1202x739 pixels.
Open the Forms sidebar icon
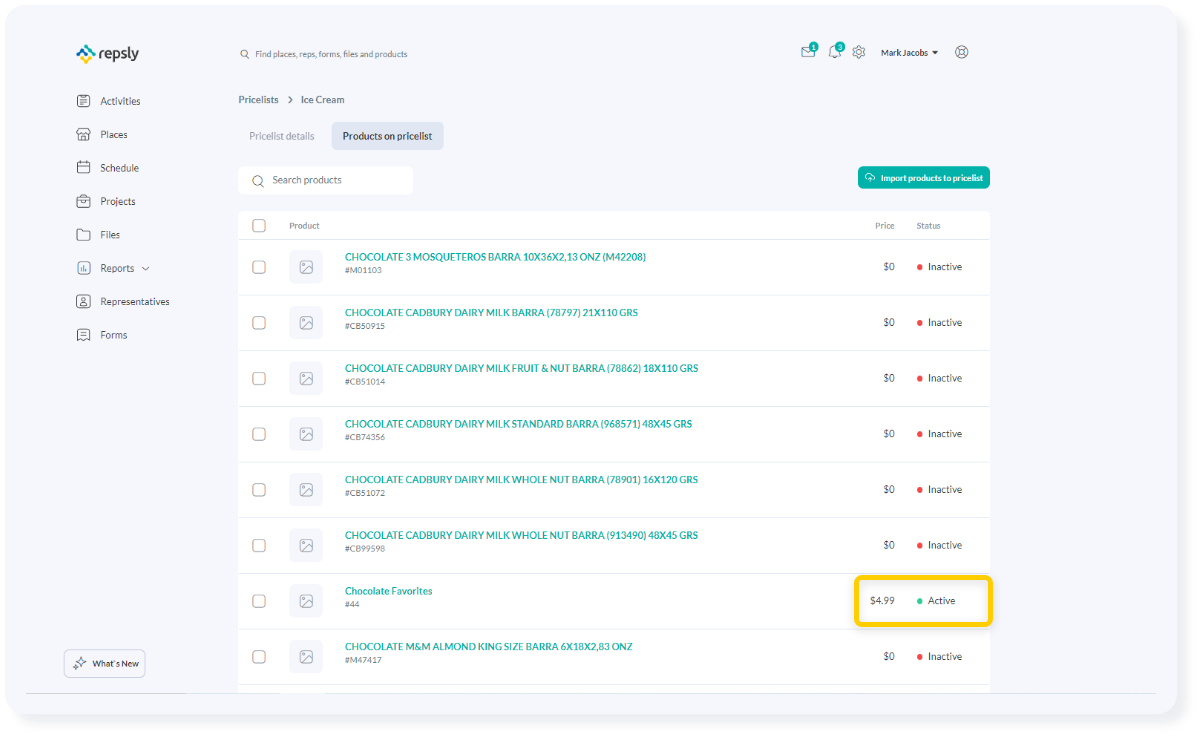[x=84, y=335]
